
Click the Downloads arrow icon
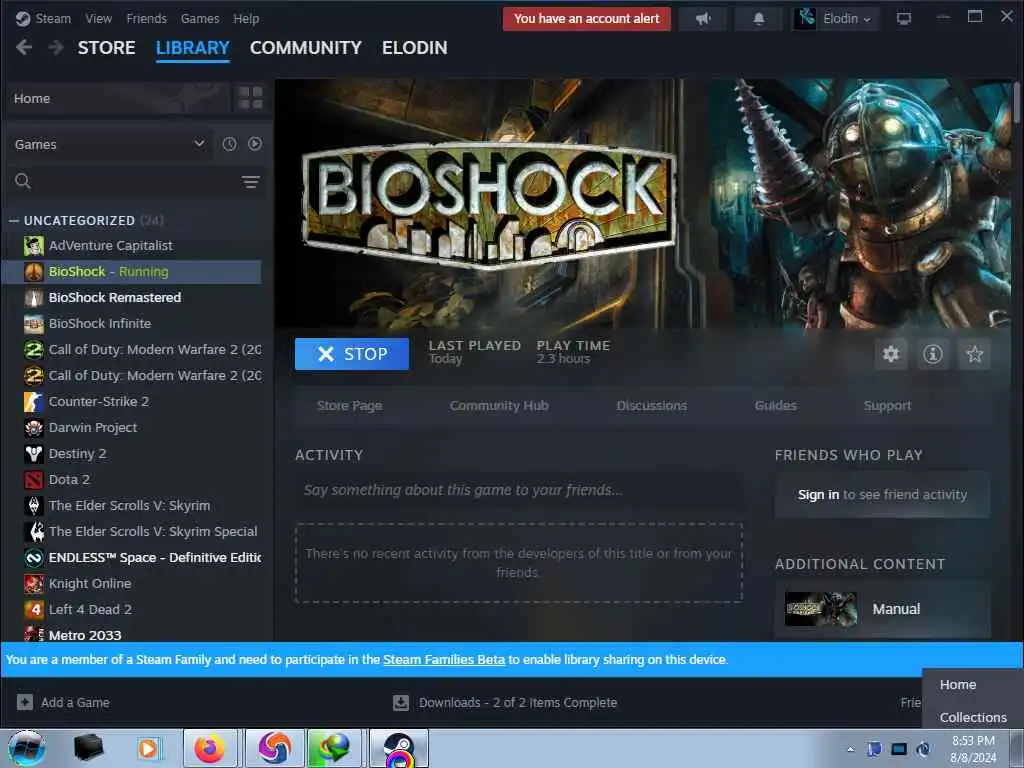coord(401,702)
